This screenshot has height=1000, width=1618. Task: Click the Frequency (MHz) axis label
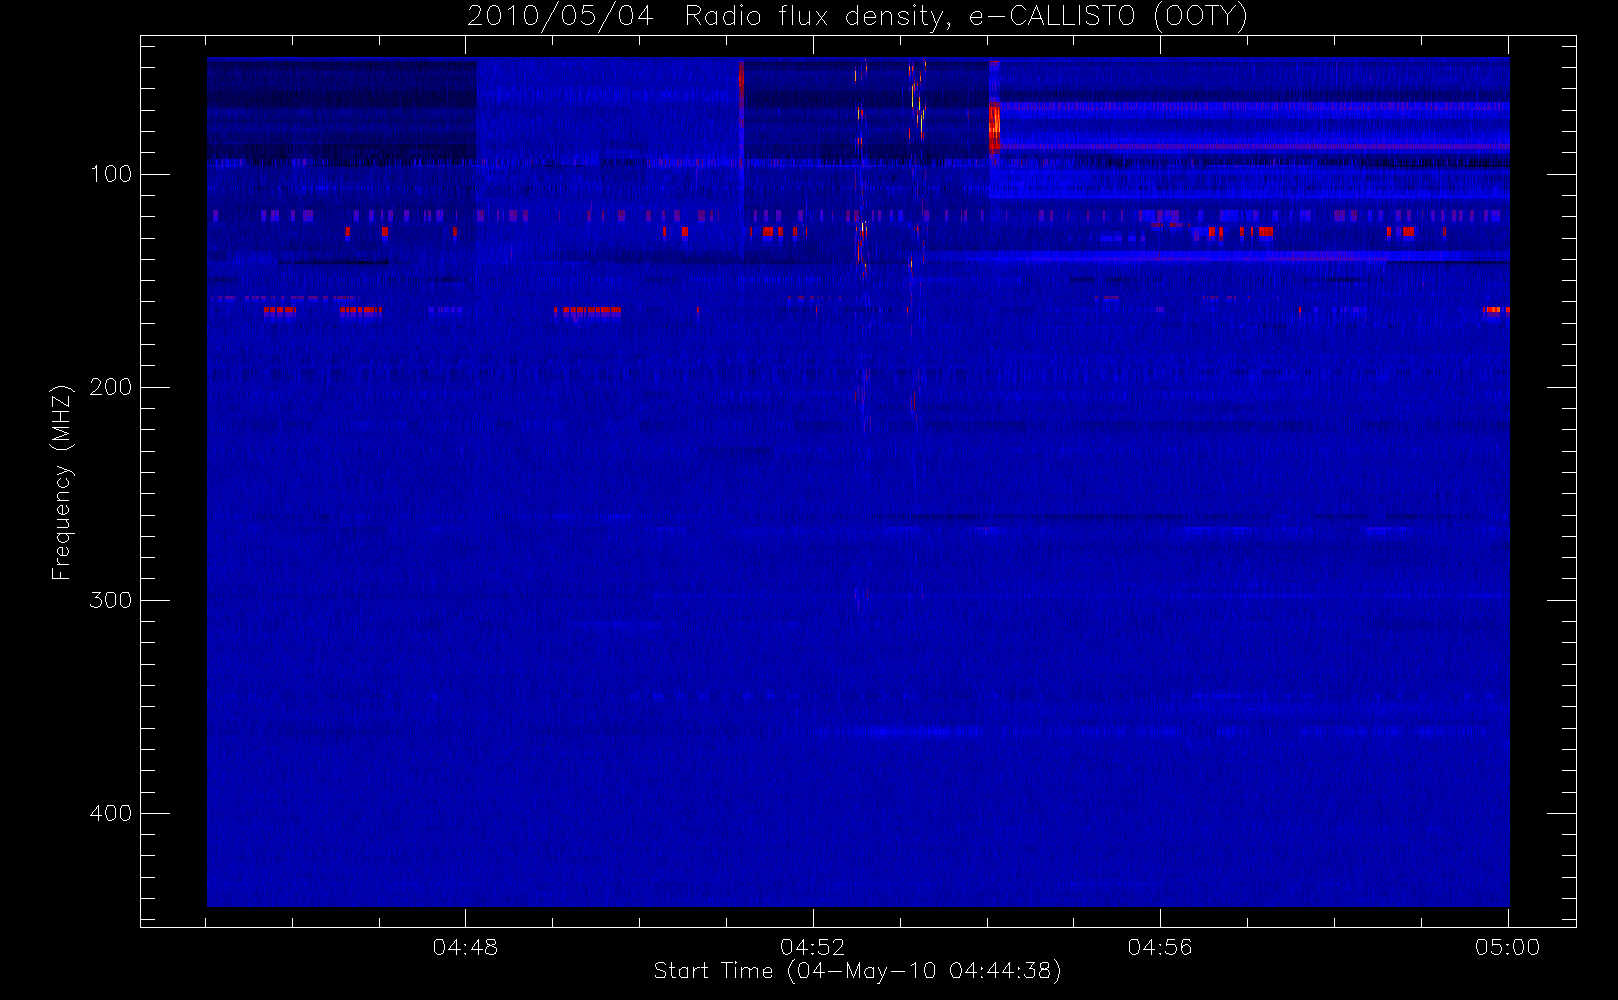pos(62,482)
